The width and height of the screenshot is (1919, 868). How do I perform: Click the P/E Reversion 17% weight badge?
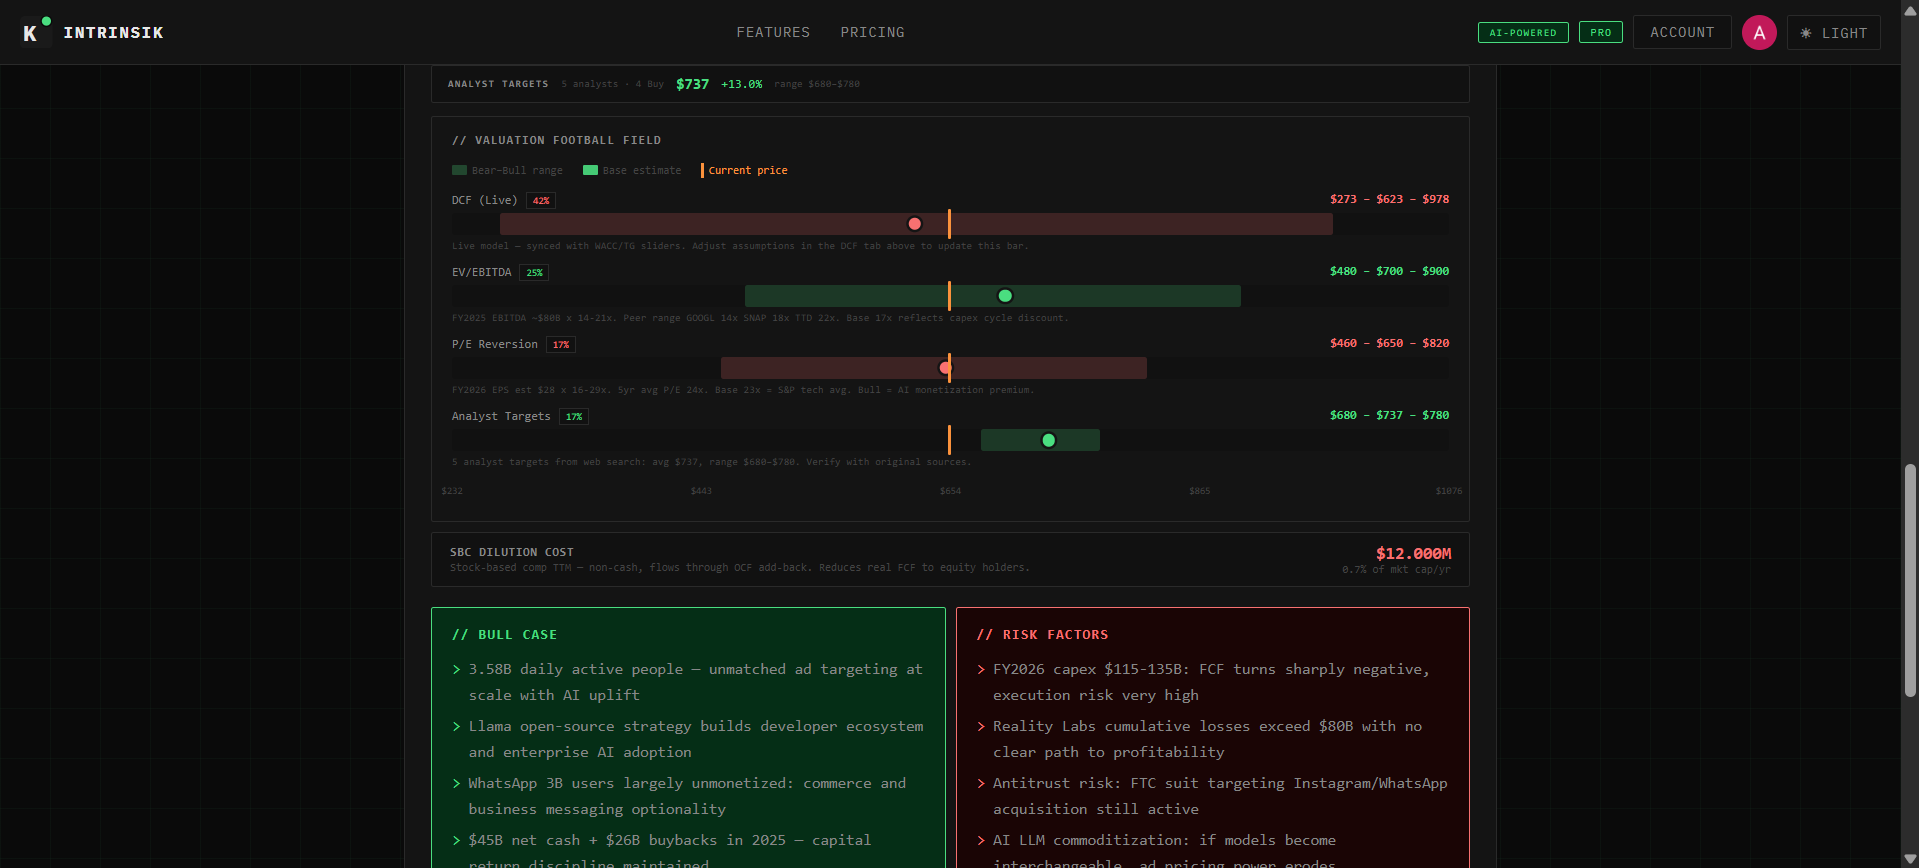pyautogui.click(x=561, y=345)
